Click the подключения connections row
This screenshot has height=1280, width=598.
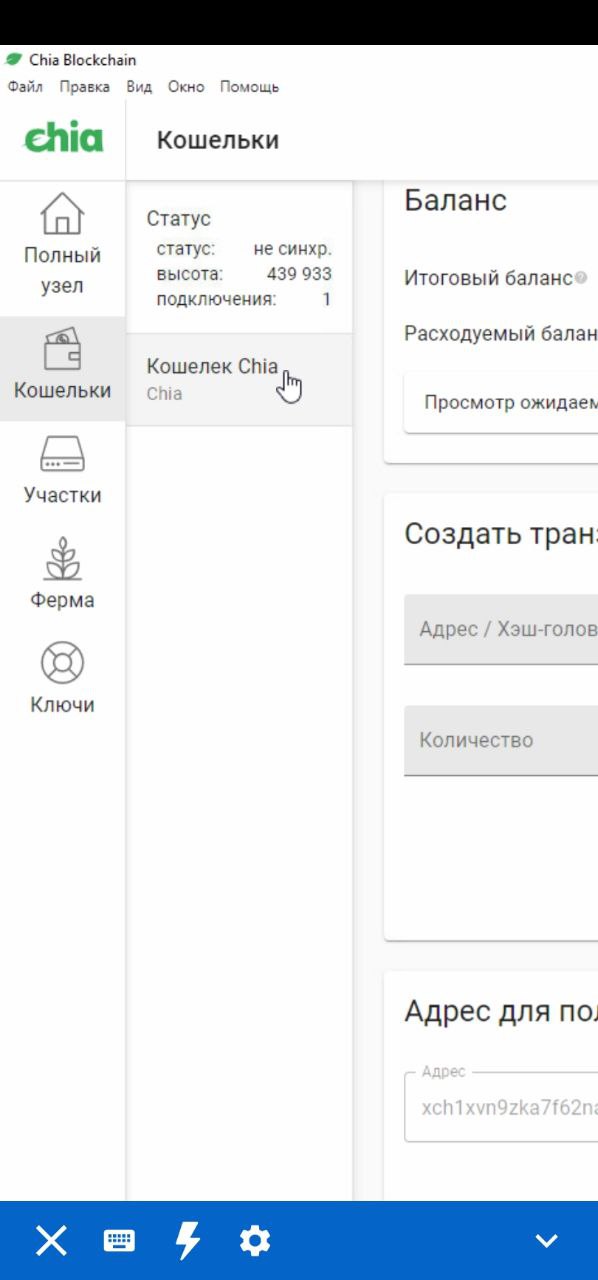pos(244,299)
